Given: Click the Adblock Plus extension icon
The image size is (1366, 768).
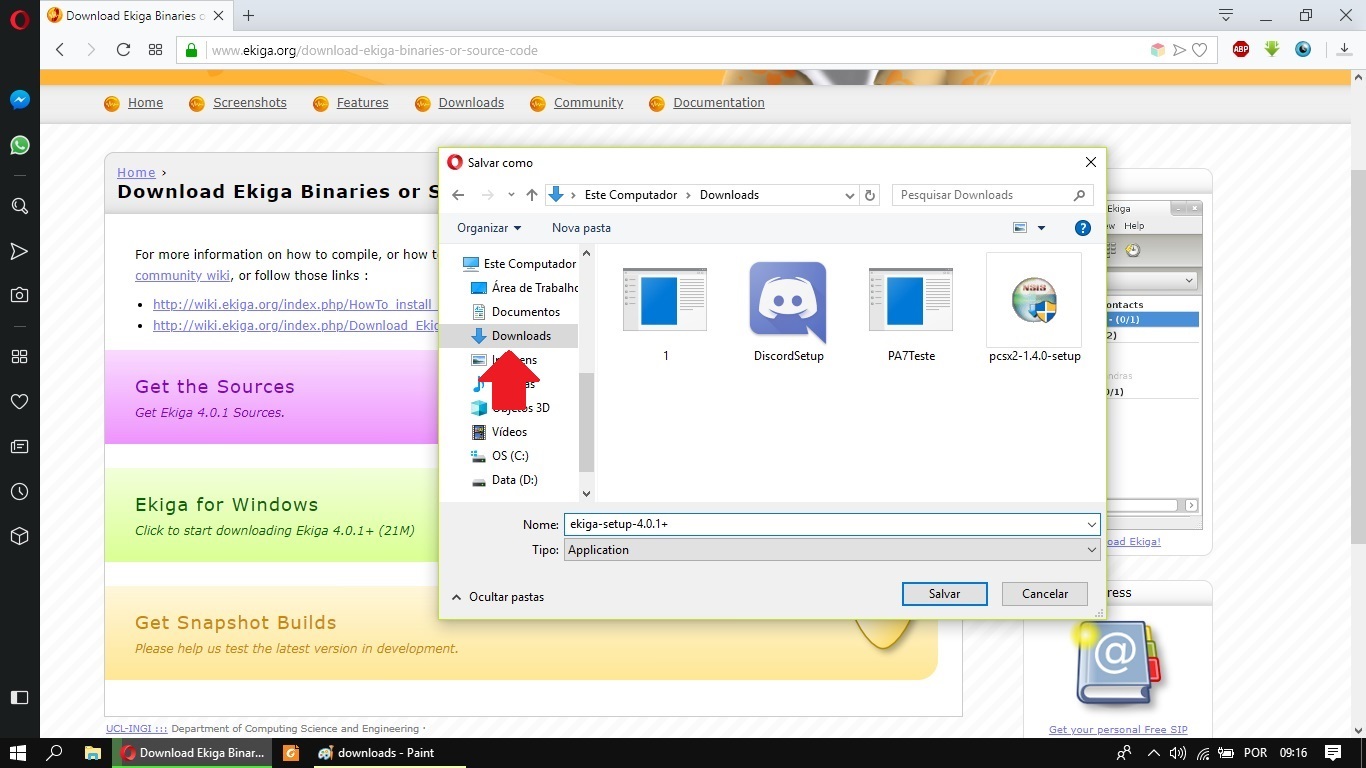Looking at the screenshot, I should pos(1241,49).
